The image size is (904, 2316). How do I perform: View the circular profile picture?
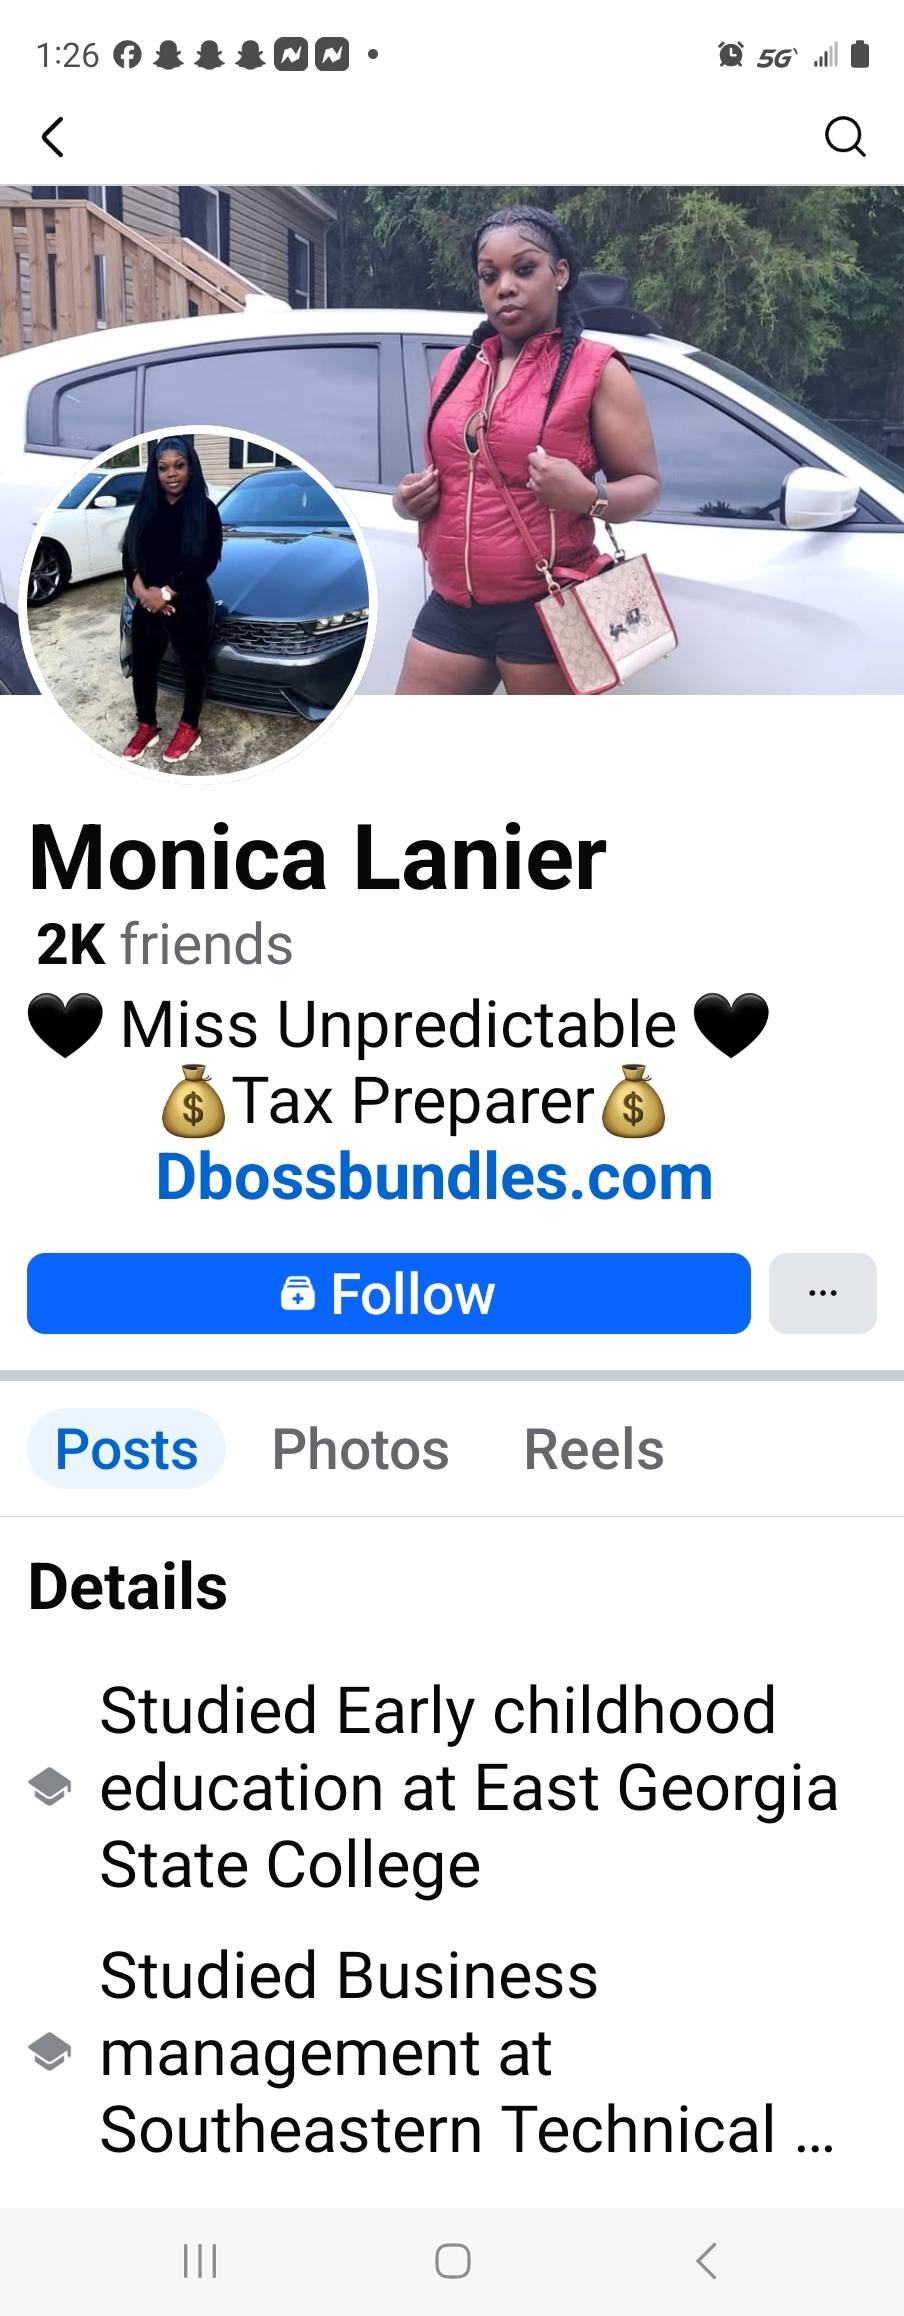coord(198,605)
